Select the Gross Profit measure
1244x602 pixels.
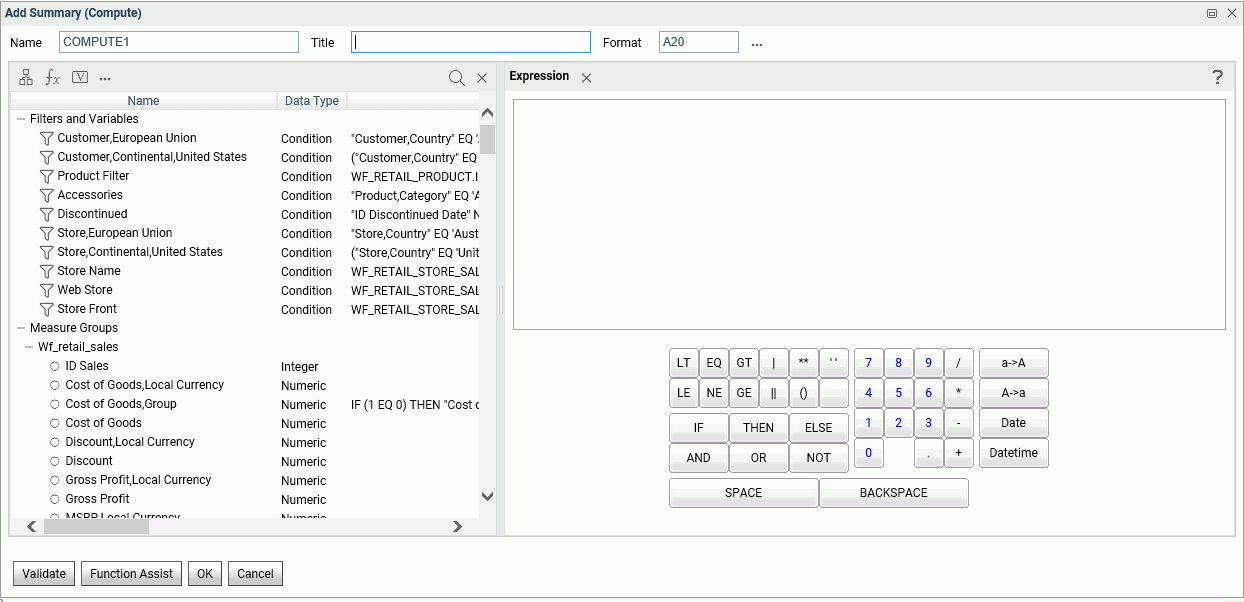click(x=97, y=499)
